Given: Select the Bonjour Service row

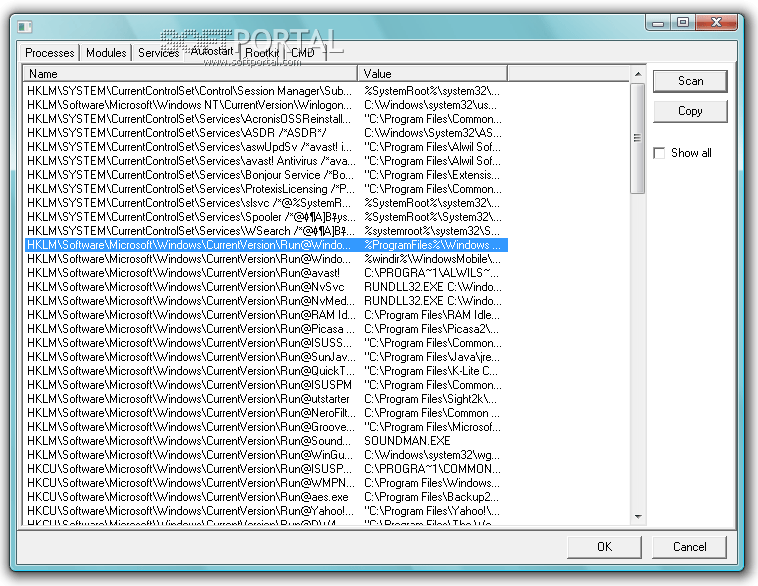Looking at the screenshot, I should [x=266, y=175].
